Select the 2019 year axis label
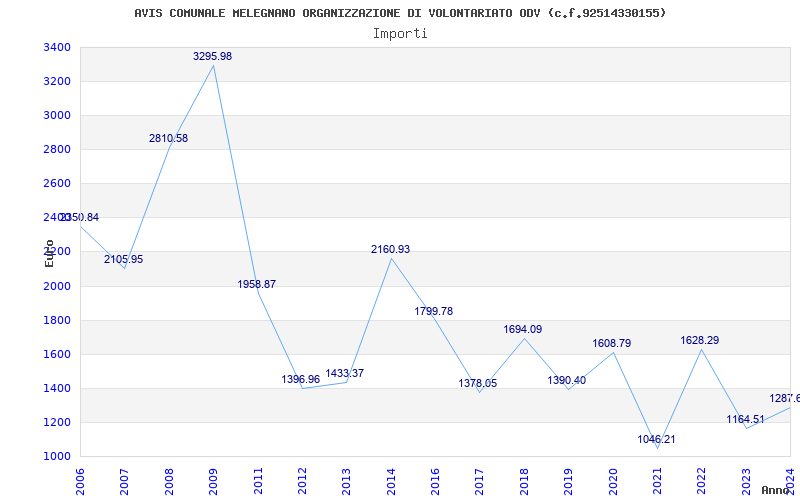Screen dimensions: 800x500 [x=568, y=482]
